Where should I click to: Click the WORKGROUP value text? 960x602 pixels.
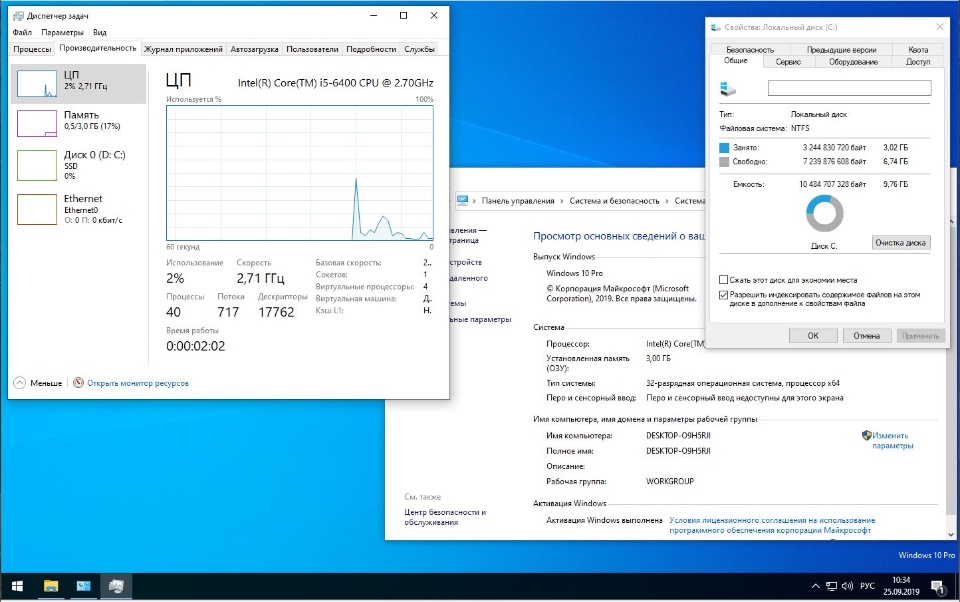[x=670, y=481]
